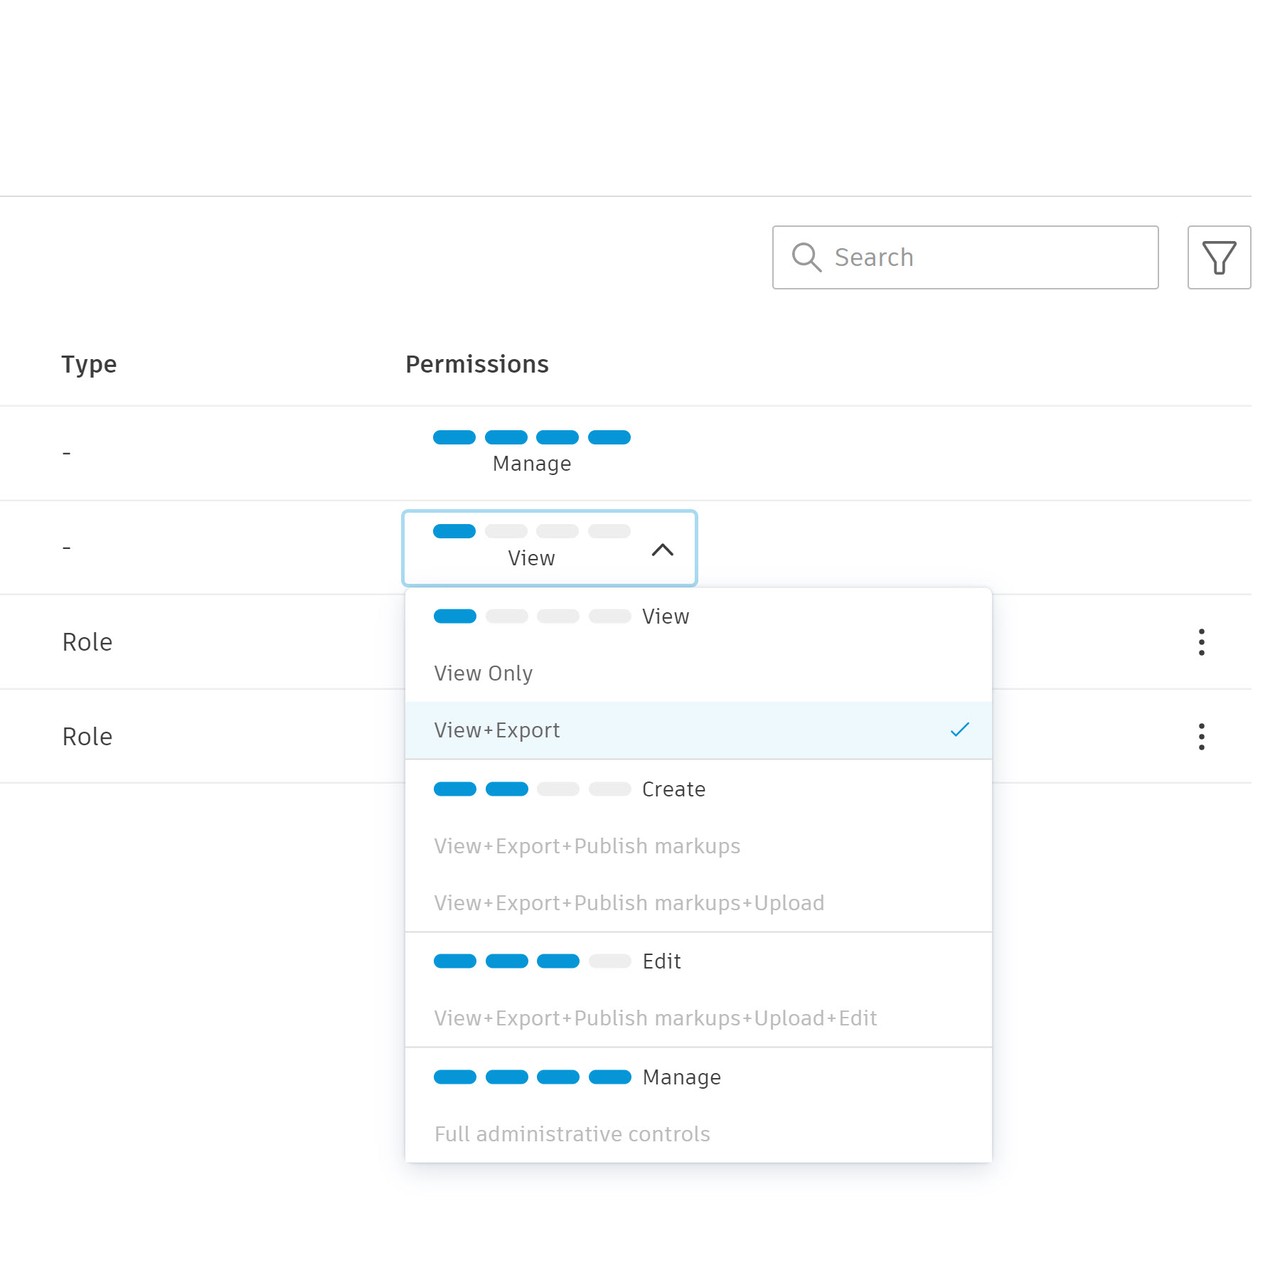Viewport: 1280px width, 1280px height.
Task: Click the first Role type cell
Action: point(87,642)
